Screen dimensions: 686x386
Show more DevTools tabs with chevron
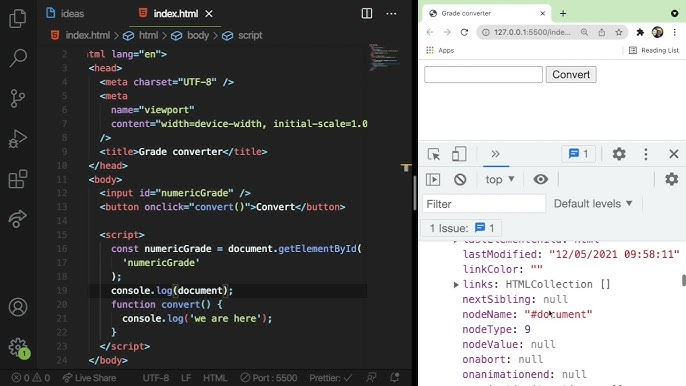point(495,154)
